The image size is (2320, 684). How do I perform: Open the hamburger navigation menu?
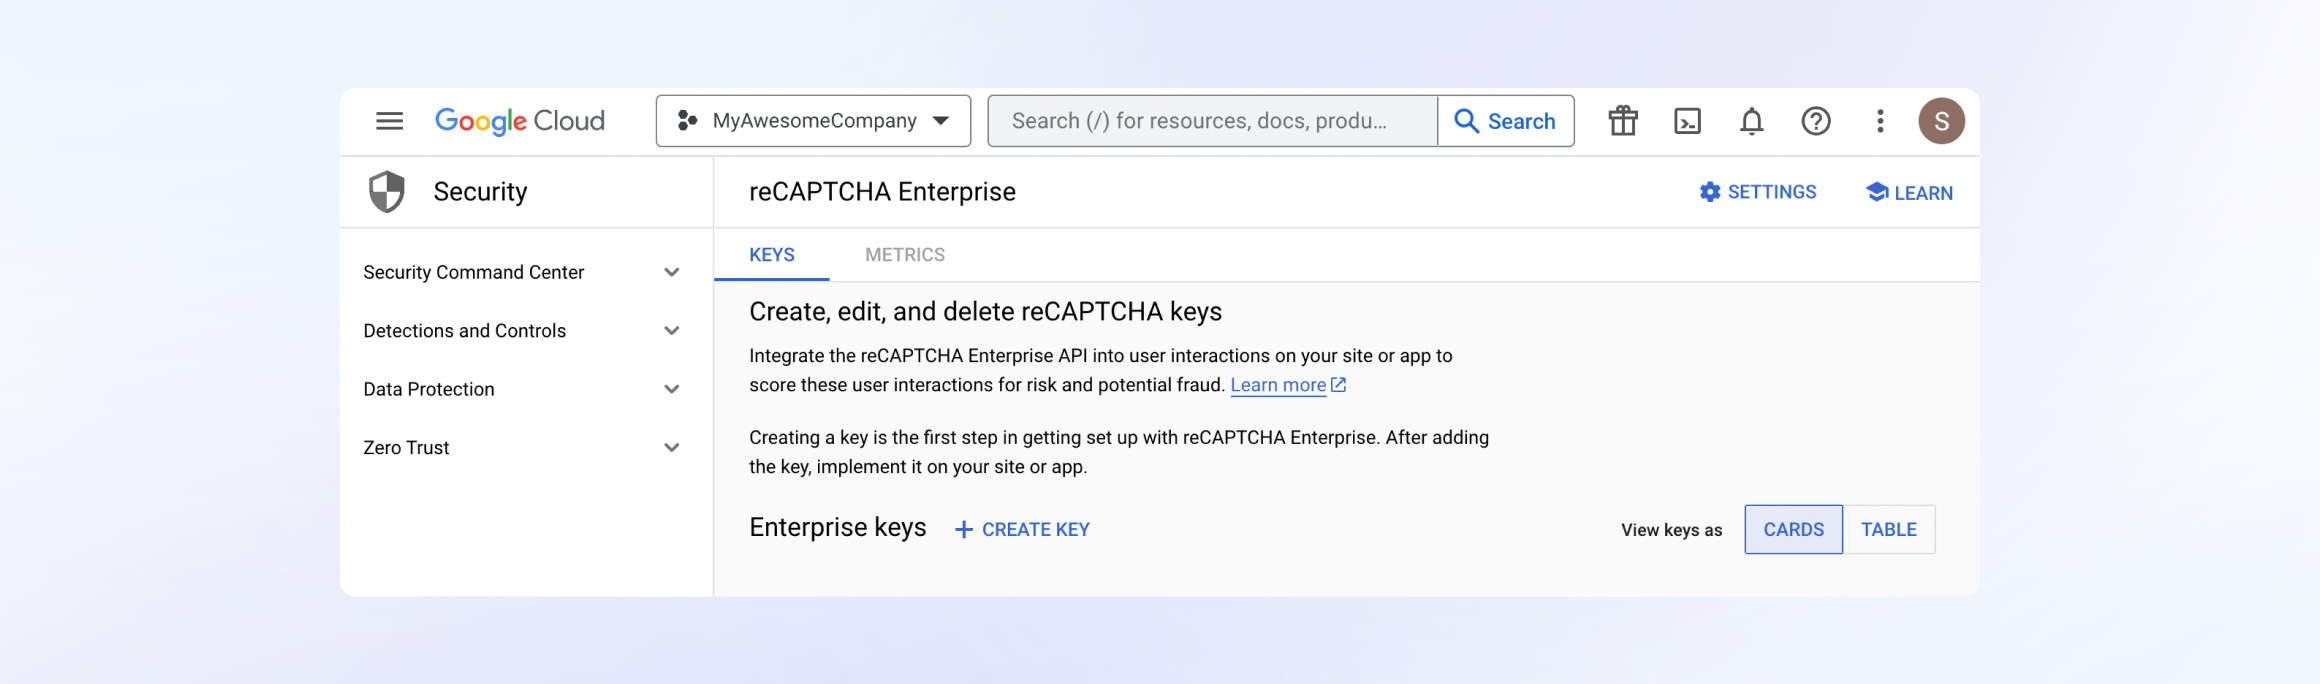tap(389, 121)
